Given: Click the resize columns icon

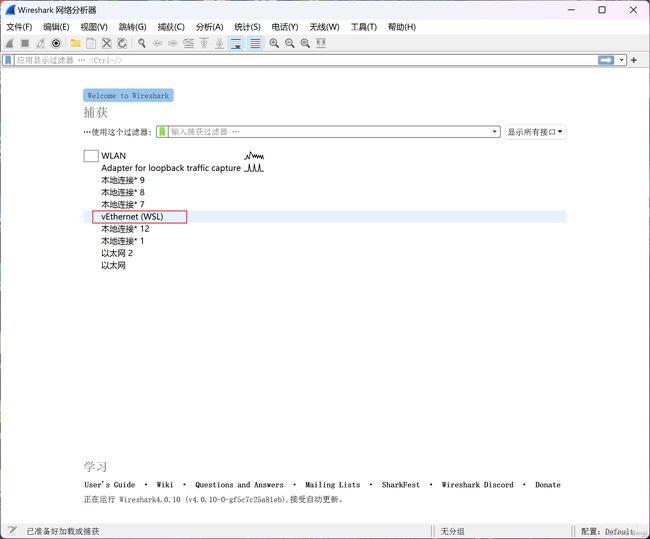Looking at the screenshot, I should click(321, 43).
